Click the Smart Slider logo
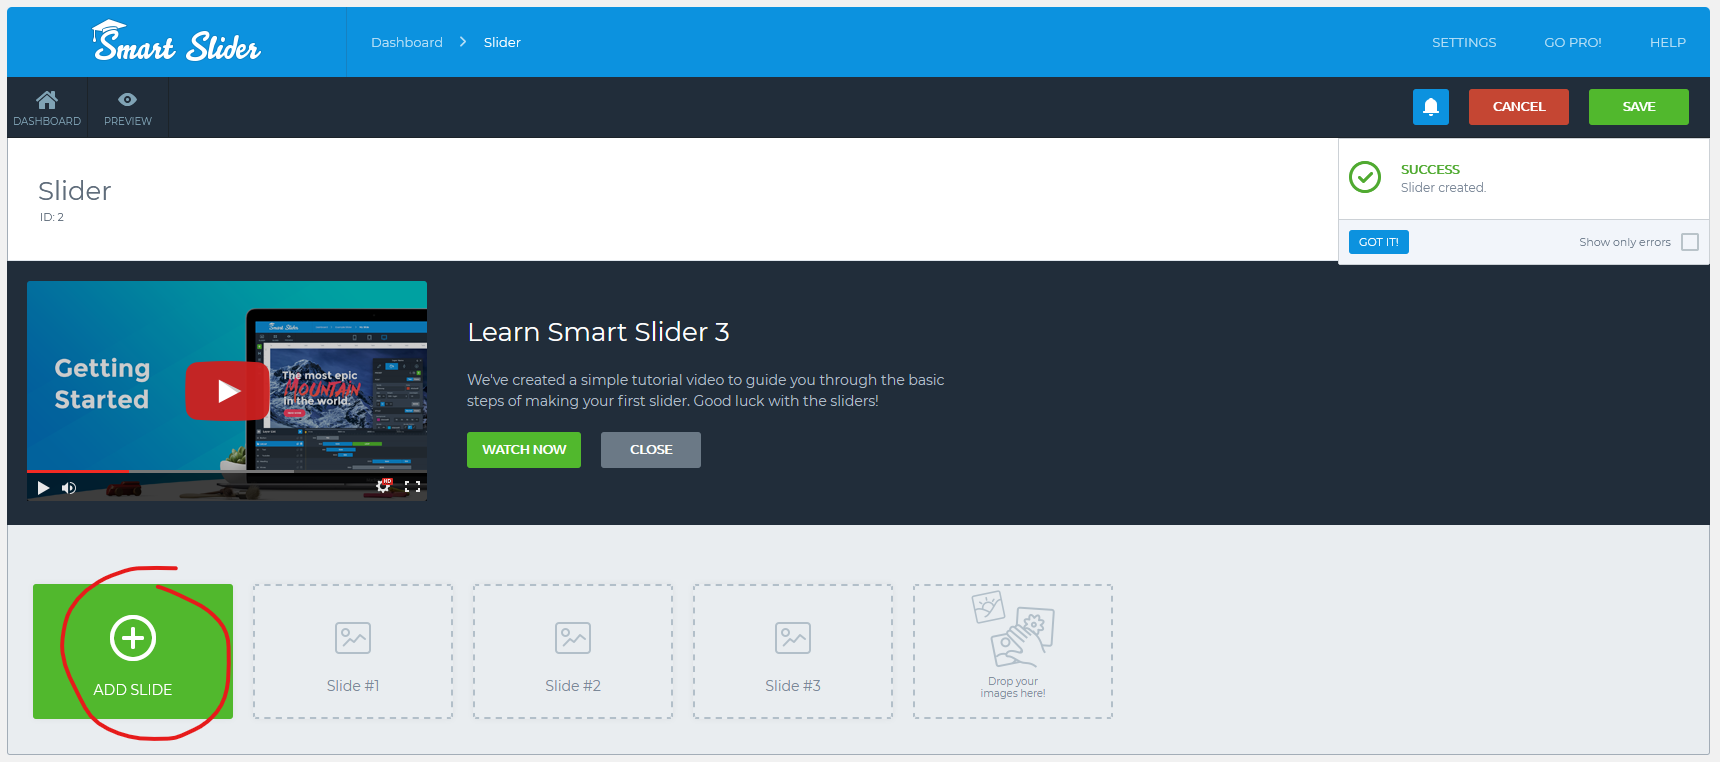This screenshot has width=1720, height=762. tap(176, 42)
